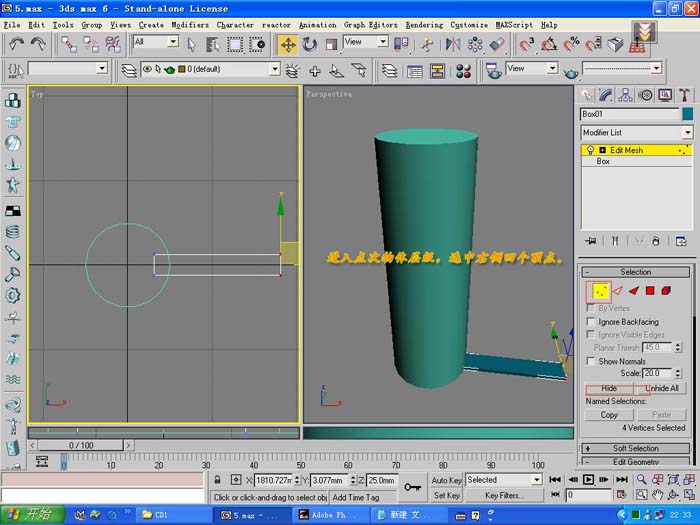Select Vertex sub-object level icon

click(x=600, y=291)
